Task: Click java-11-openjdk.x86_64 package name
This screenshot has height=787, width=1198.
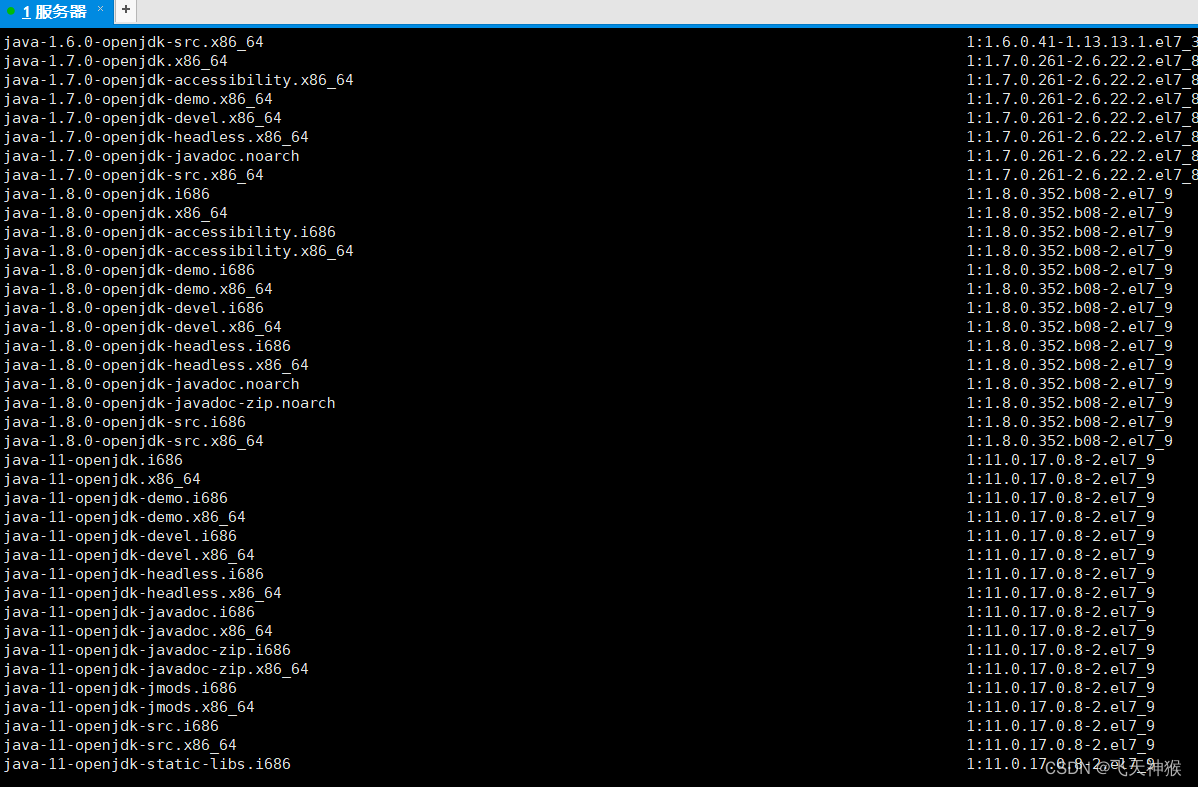Action: [x=102, y=479]
